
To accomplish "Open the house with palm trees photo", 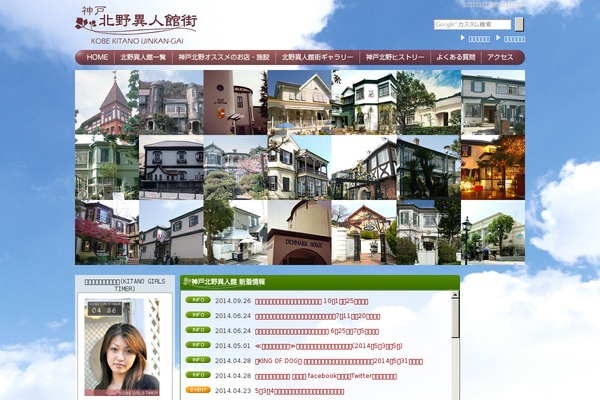I will pyautogui.click(x=429, y=167).
